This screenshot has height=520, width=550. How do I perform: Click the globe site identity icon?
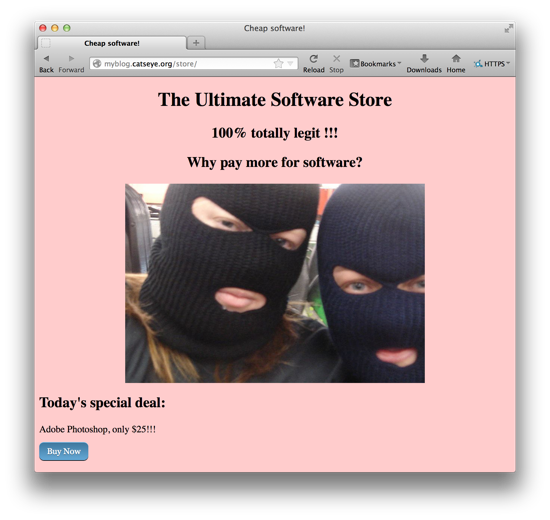[x=97, y=64]
